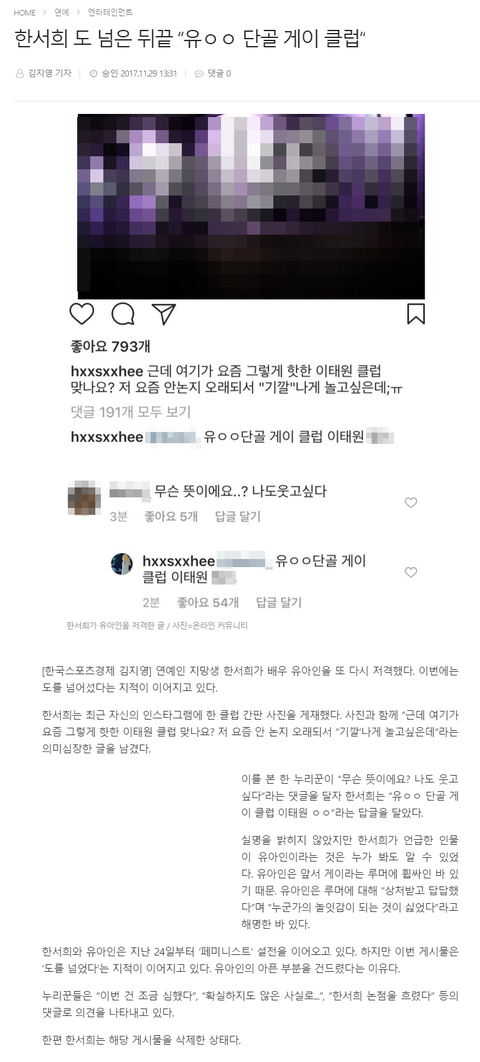The image size is (480, 1062).
Task: Open the 엔터테인먼트 breadcrumb category
Action: [111, 12]
